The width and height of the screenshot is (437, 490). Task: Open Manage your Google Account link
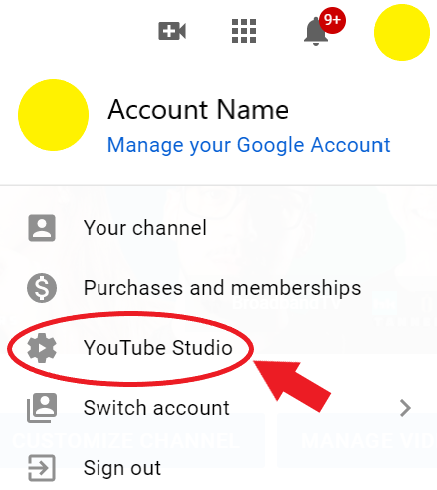click(249, 145)
